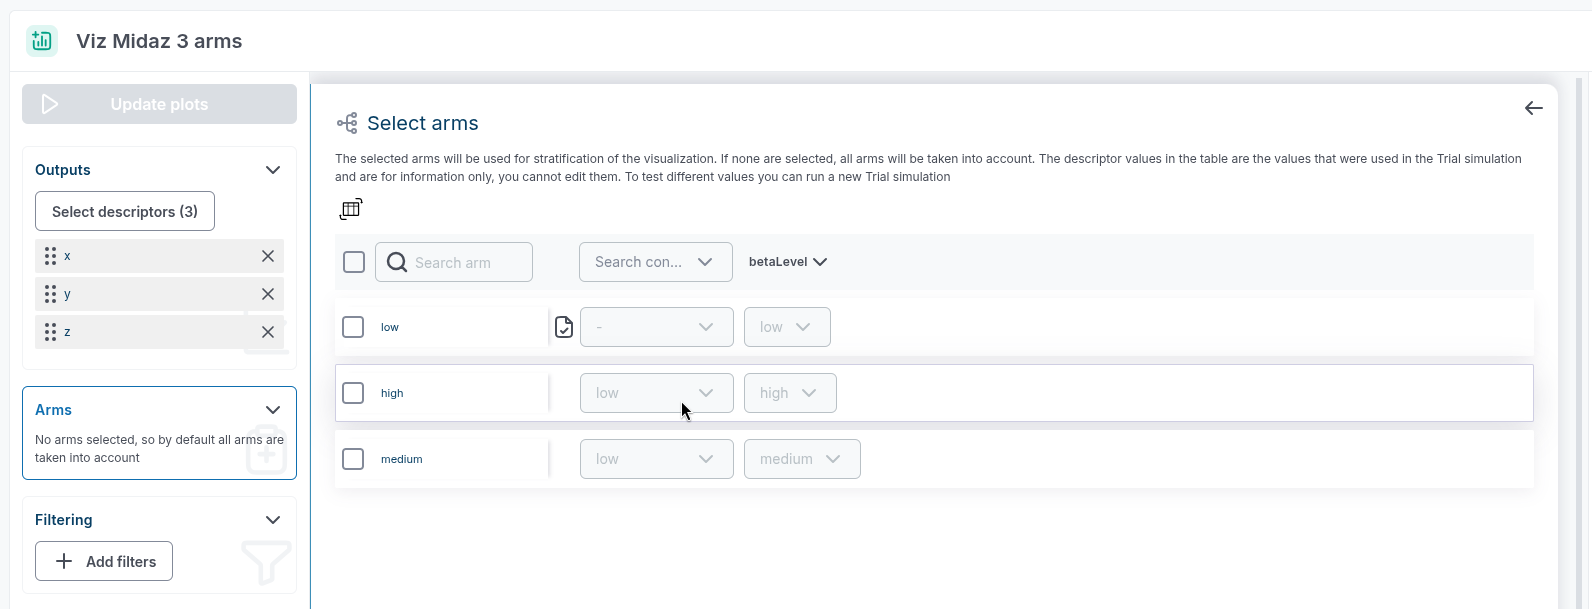
Task: Click the Viz Midaz chart app icon
Action: [41, 40]
